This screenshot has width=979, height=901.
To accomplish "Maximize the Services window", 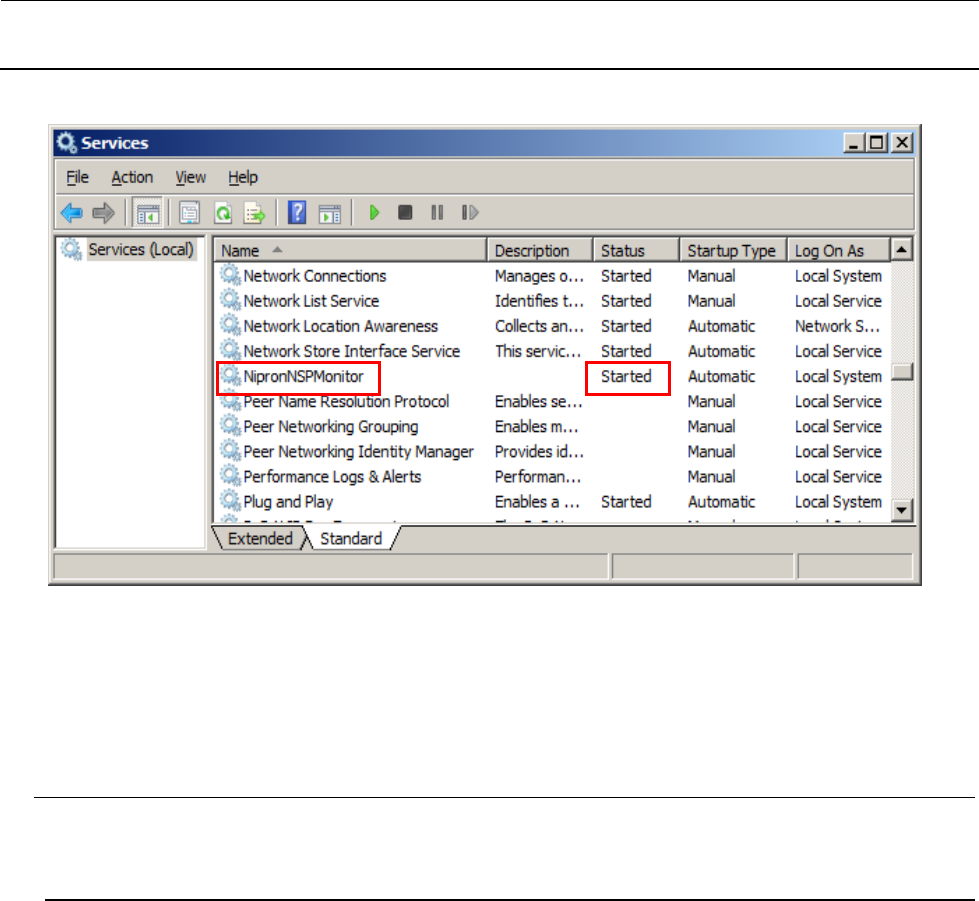I will point(877,143).
